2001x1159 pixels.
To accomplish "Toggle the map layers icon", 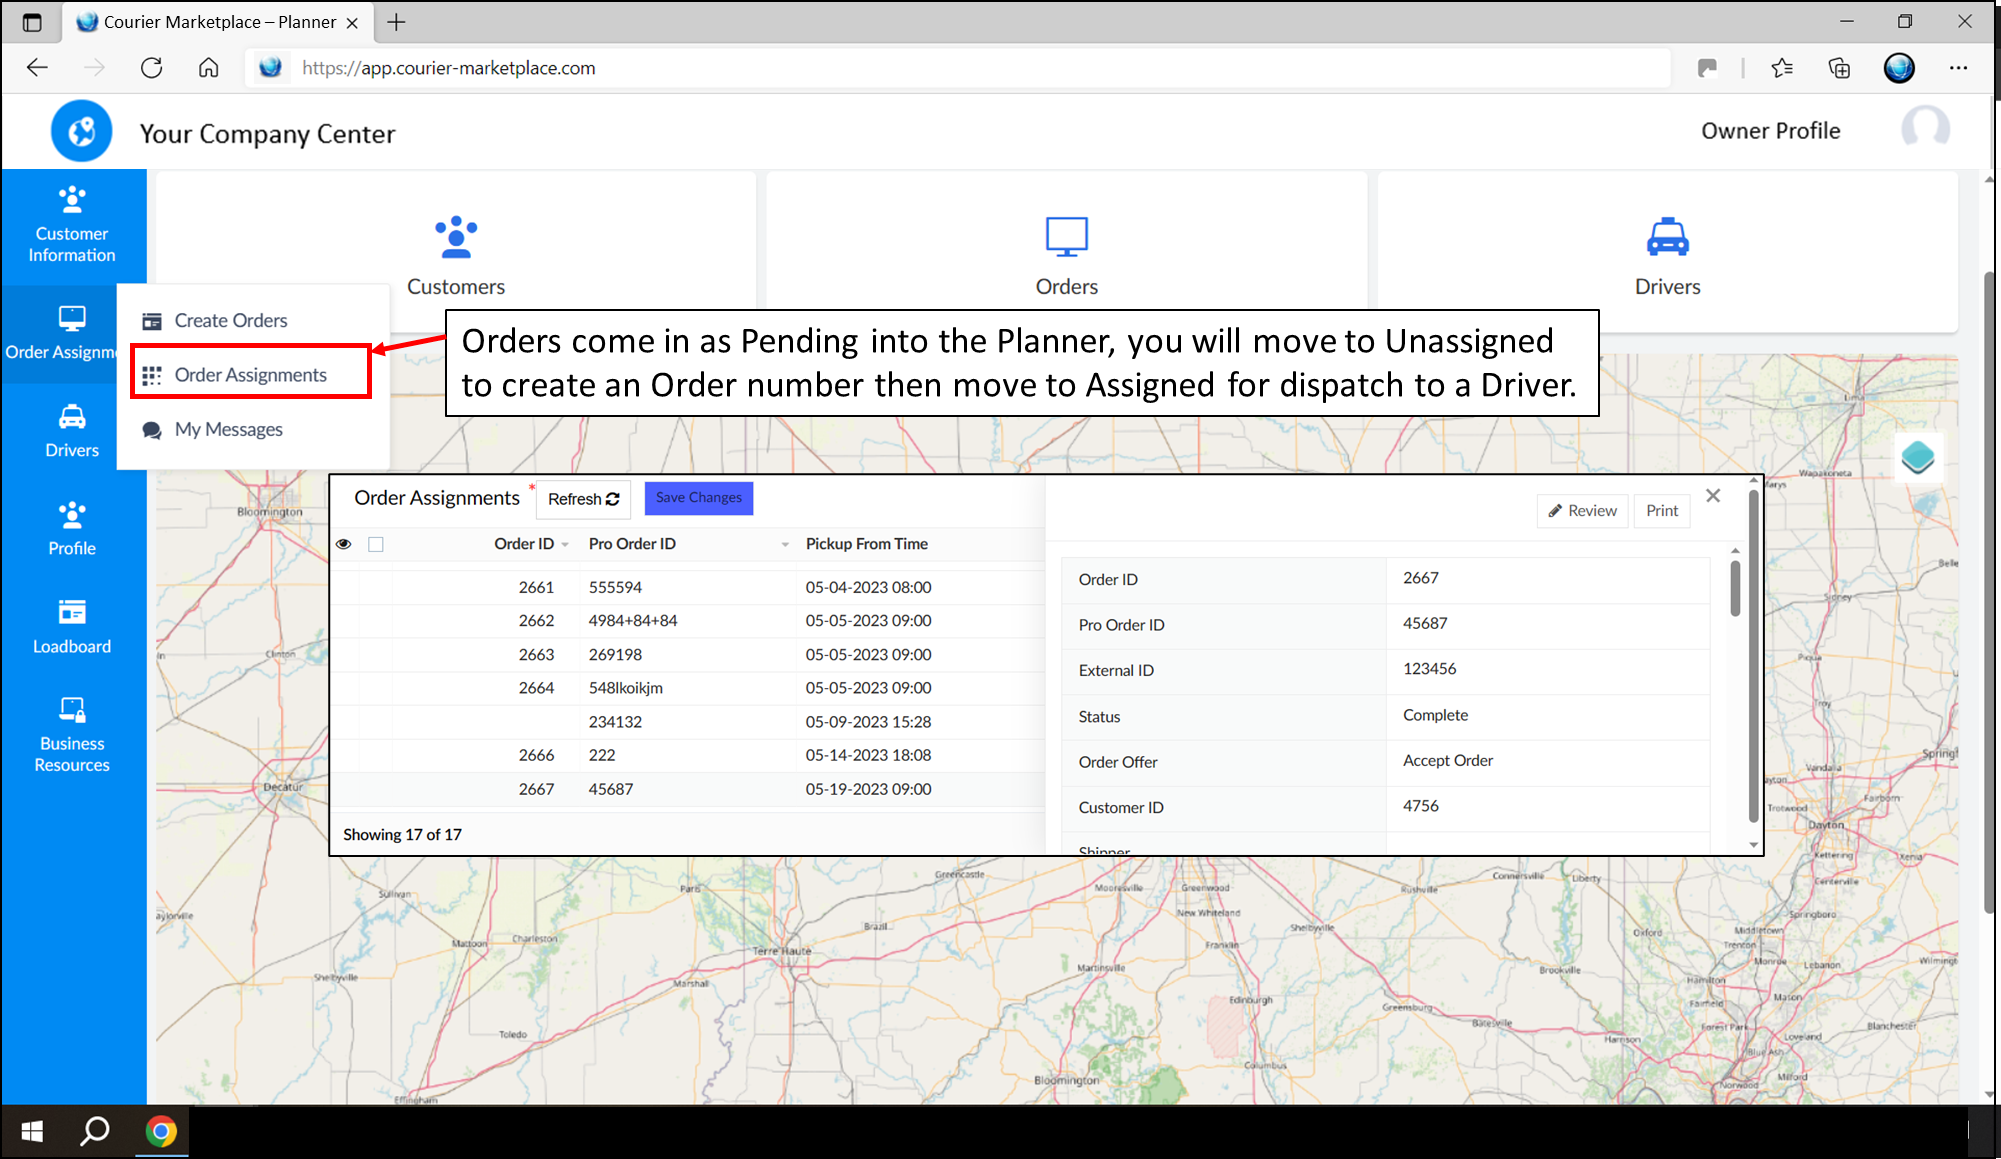I will tap(1918, 458).
